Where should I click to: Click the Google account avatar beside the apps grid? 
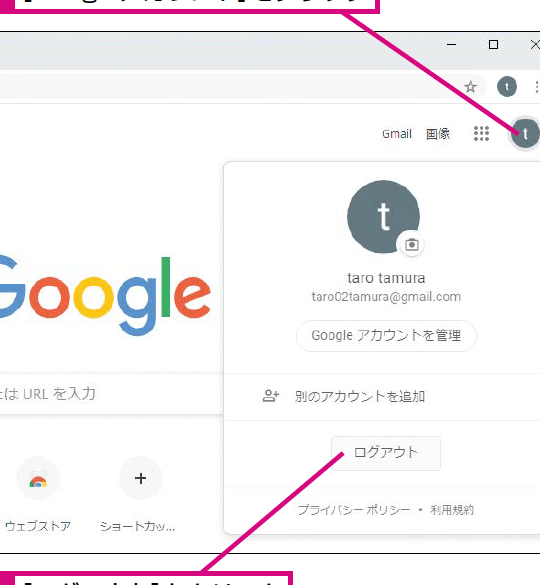point(525,134)
